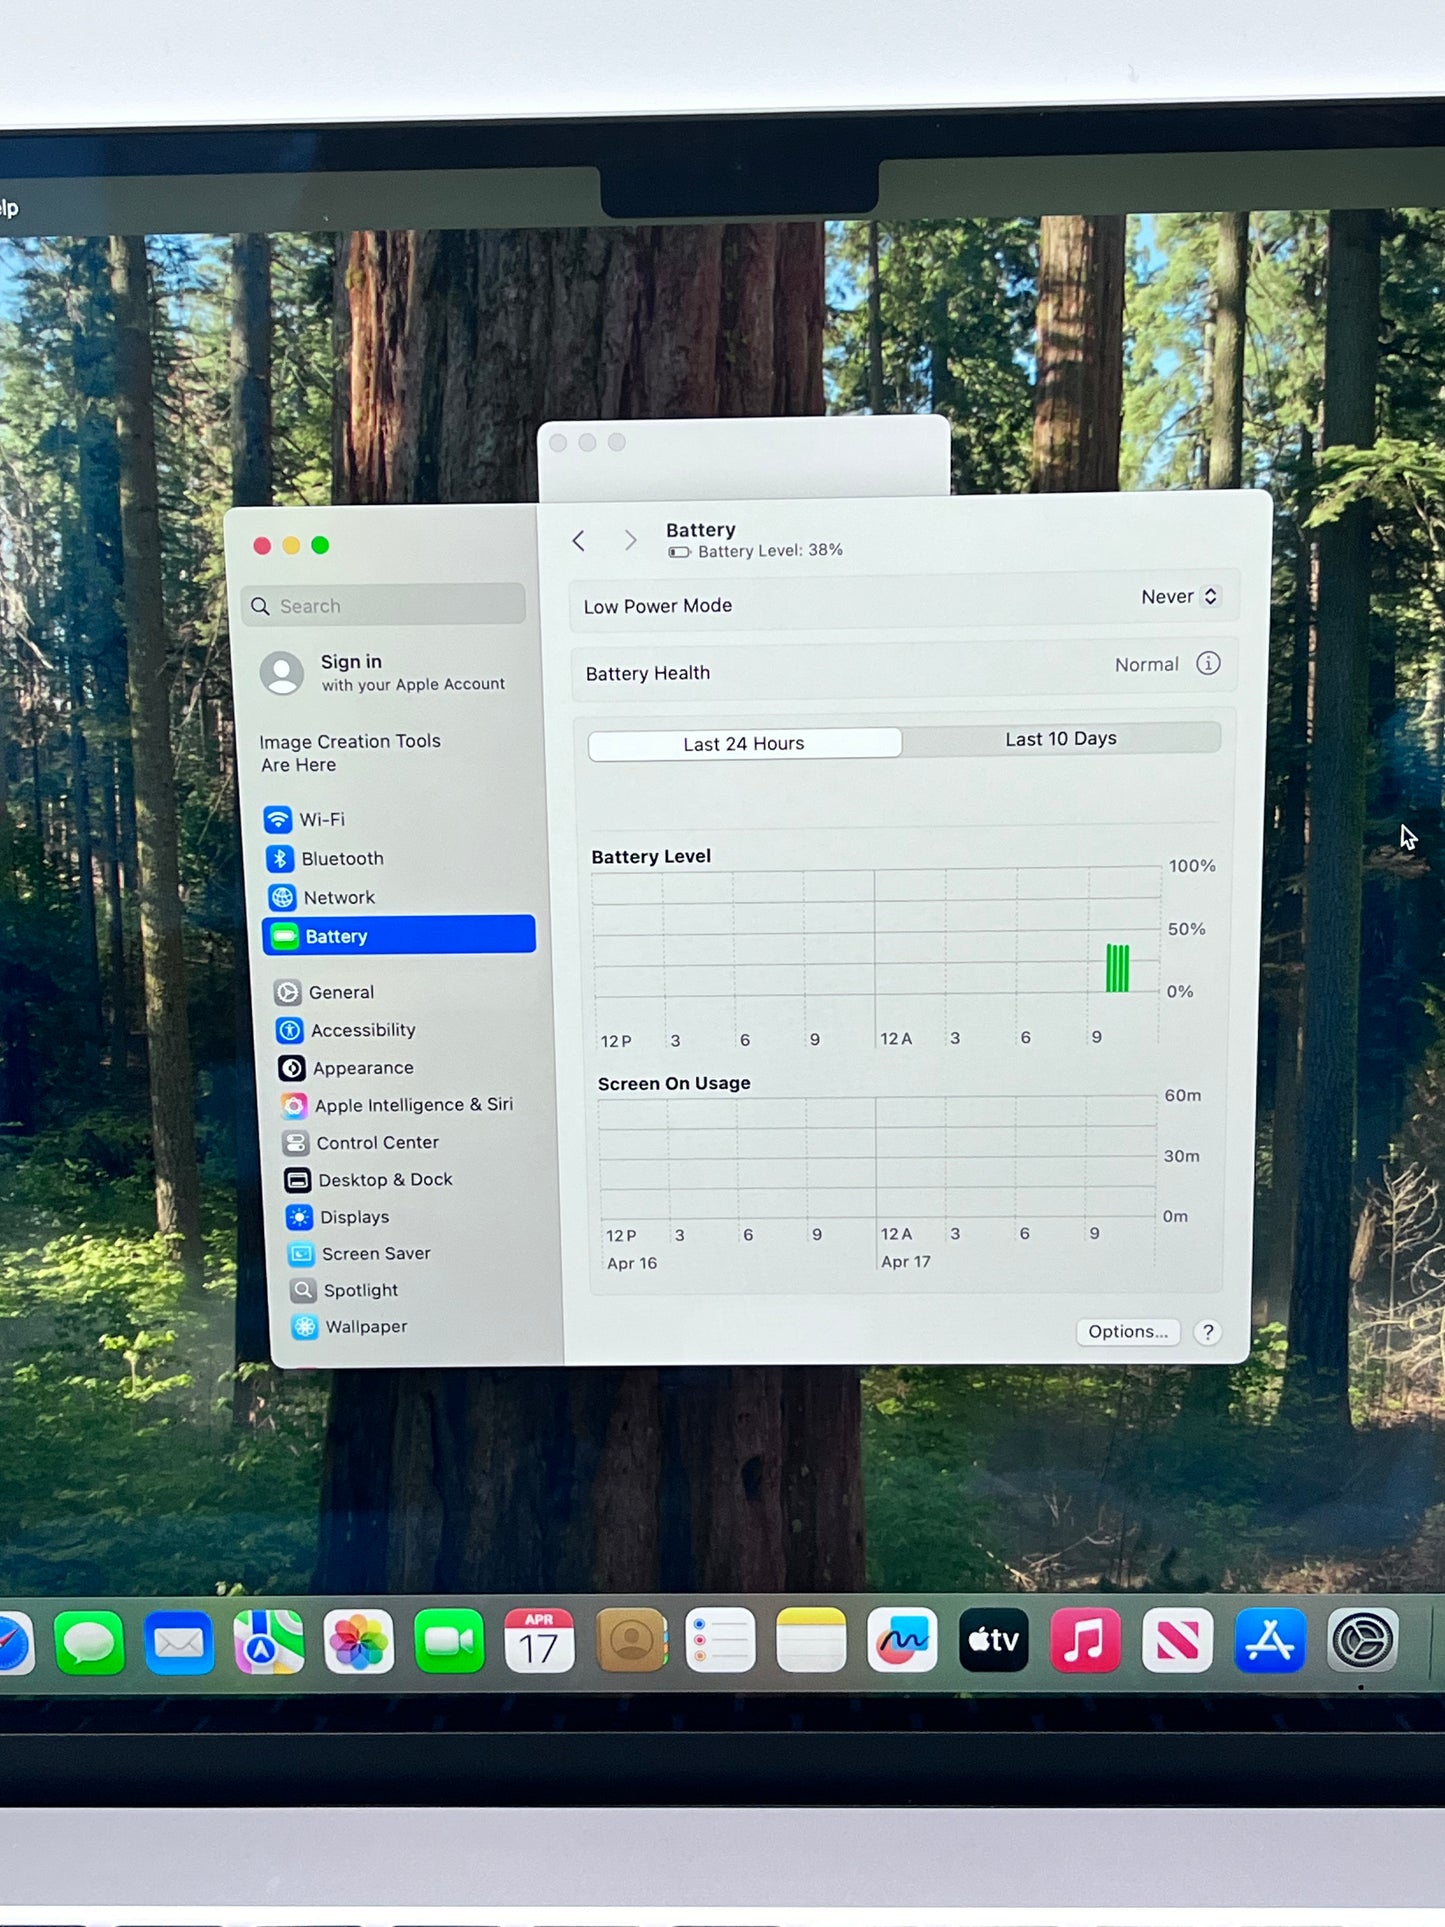Open Calendar showing APR 17
This screenshot has height=1927, width=1445.
(539, 1640)
